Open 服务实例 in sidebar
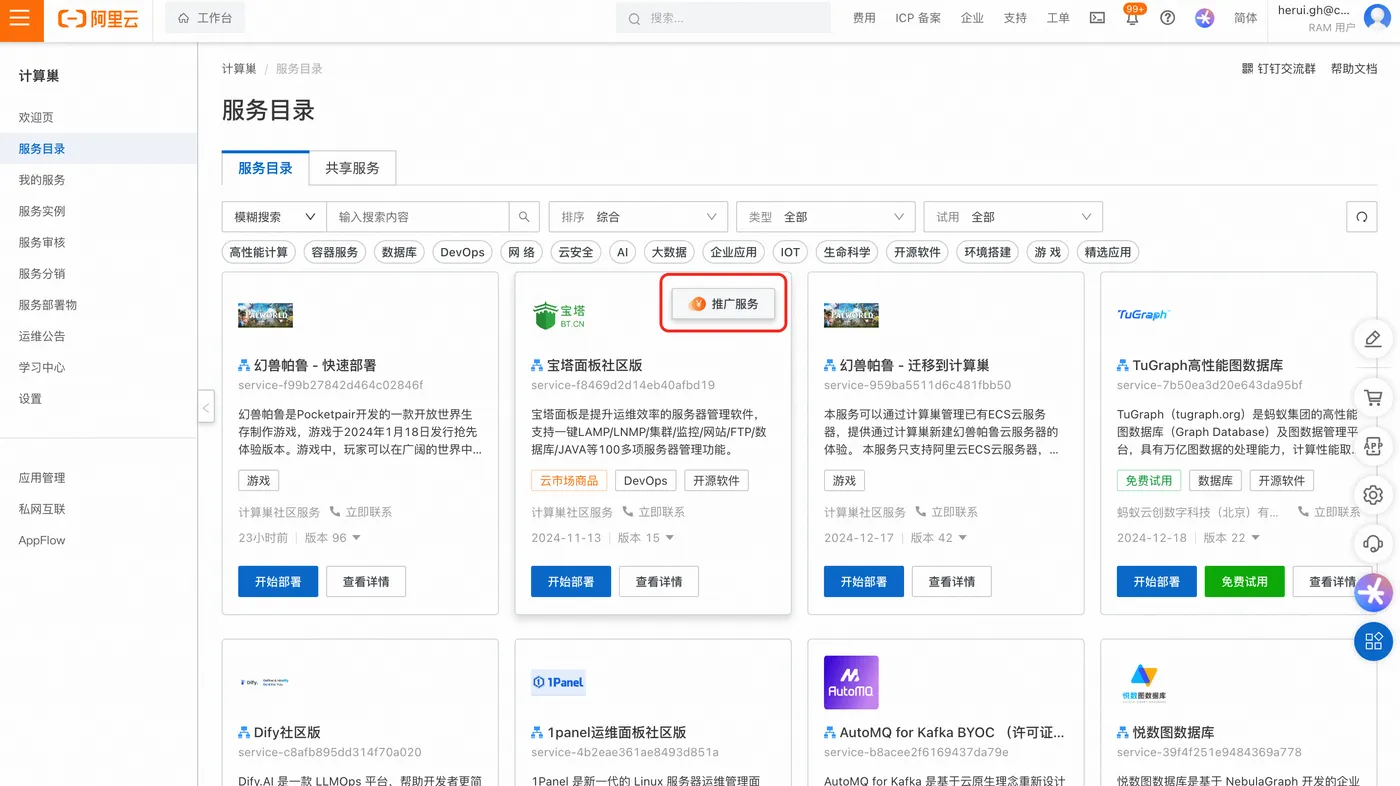Image resolution: width=1400 pixels, height=786 pixels. pyautogui.click(x=42, y=211)
